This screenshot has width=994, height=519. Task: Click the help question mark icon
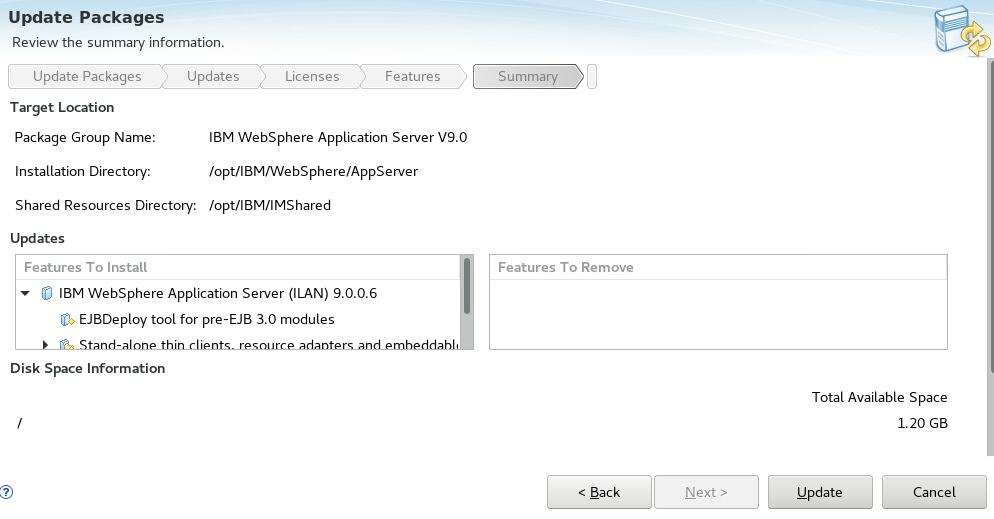(x=6, y=492)
